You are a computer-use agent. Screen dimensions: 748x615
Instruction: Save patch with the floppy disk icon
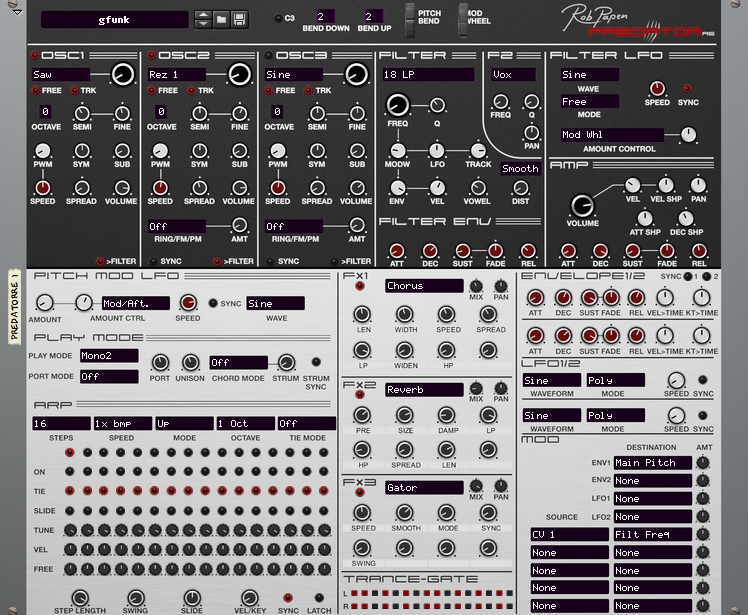point(239,20)
